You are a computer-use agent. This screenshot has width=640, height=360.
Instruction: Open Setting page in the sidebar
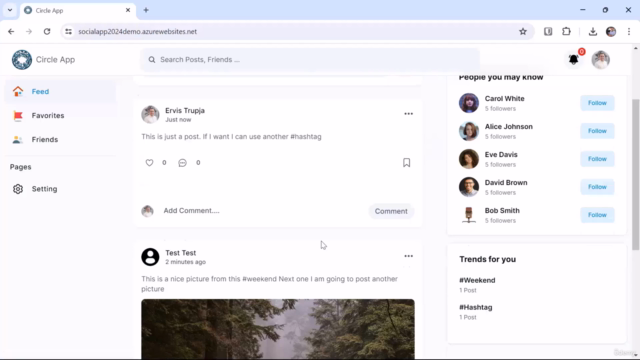[60, 189]
